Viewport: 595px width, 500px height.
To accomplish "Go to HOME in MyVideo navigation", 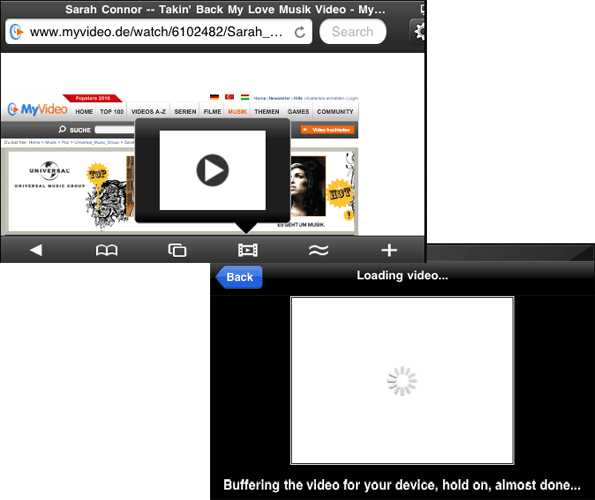I will [84, 112].
